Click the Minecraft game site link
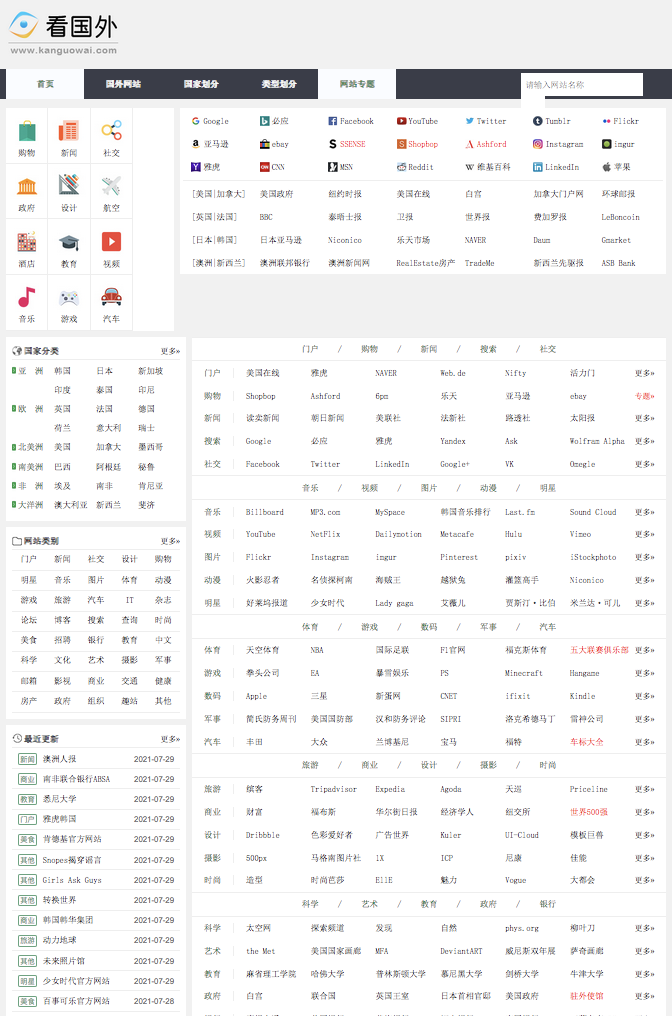The image size is (672, 1016). click(x=524, y=673)
